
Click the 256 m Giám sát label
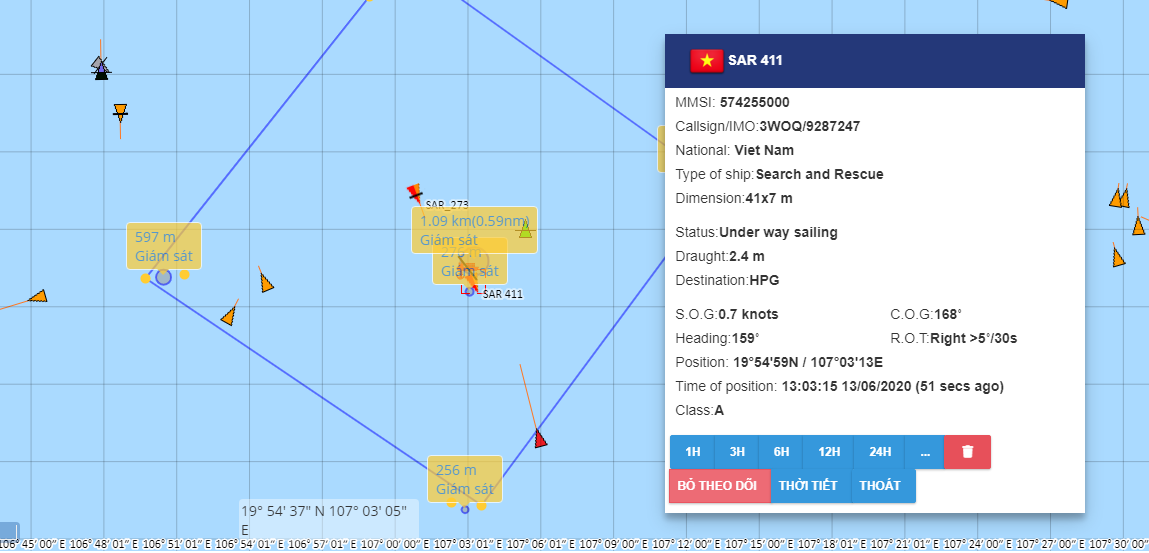pos(464,479)
